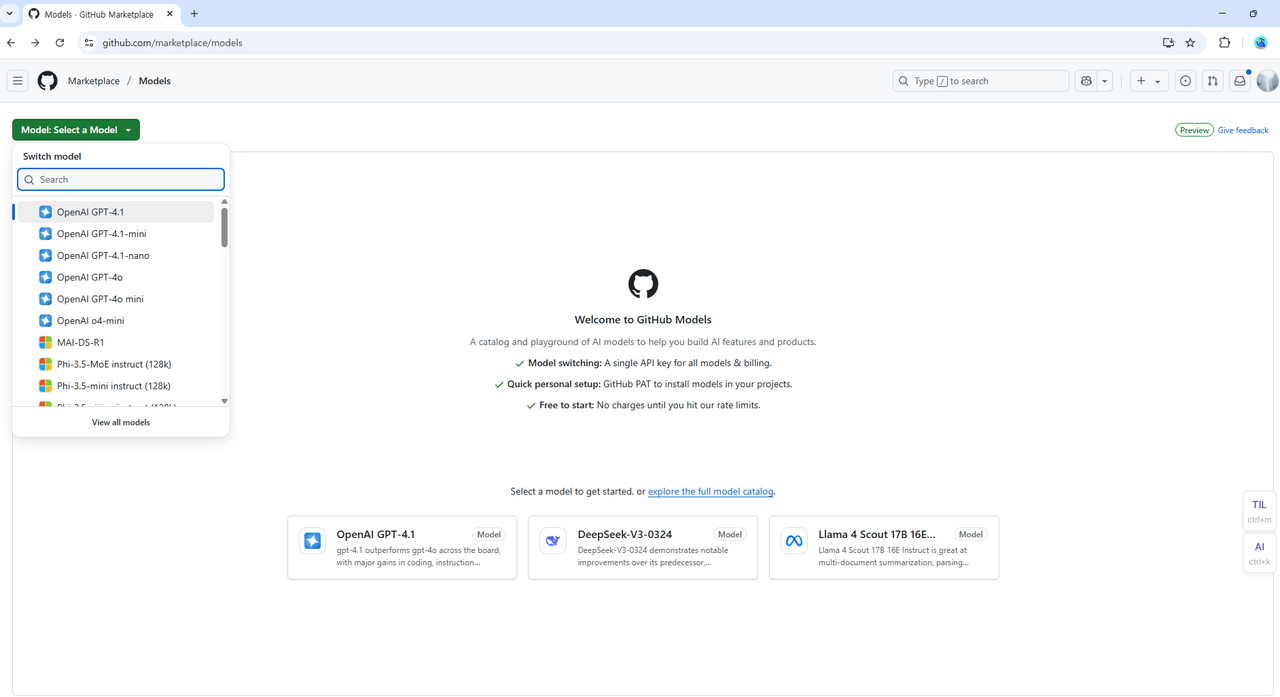
Task: Open the Pull requests icon
Action: (x=1212, y=80)
